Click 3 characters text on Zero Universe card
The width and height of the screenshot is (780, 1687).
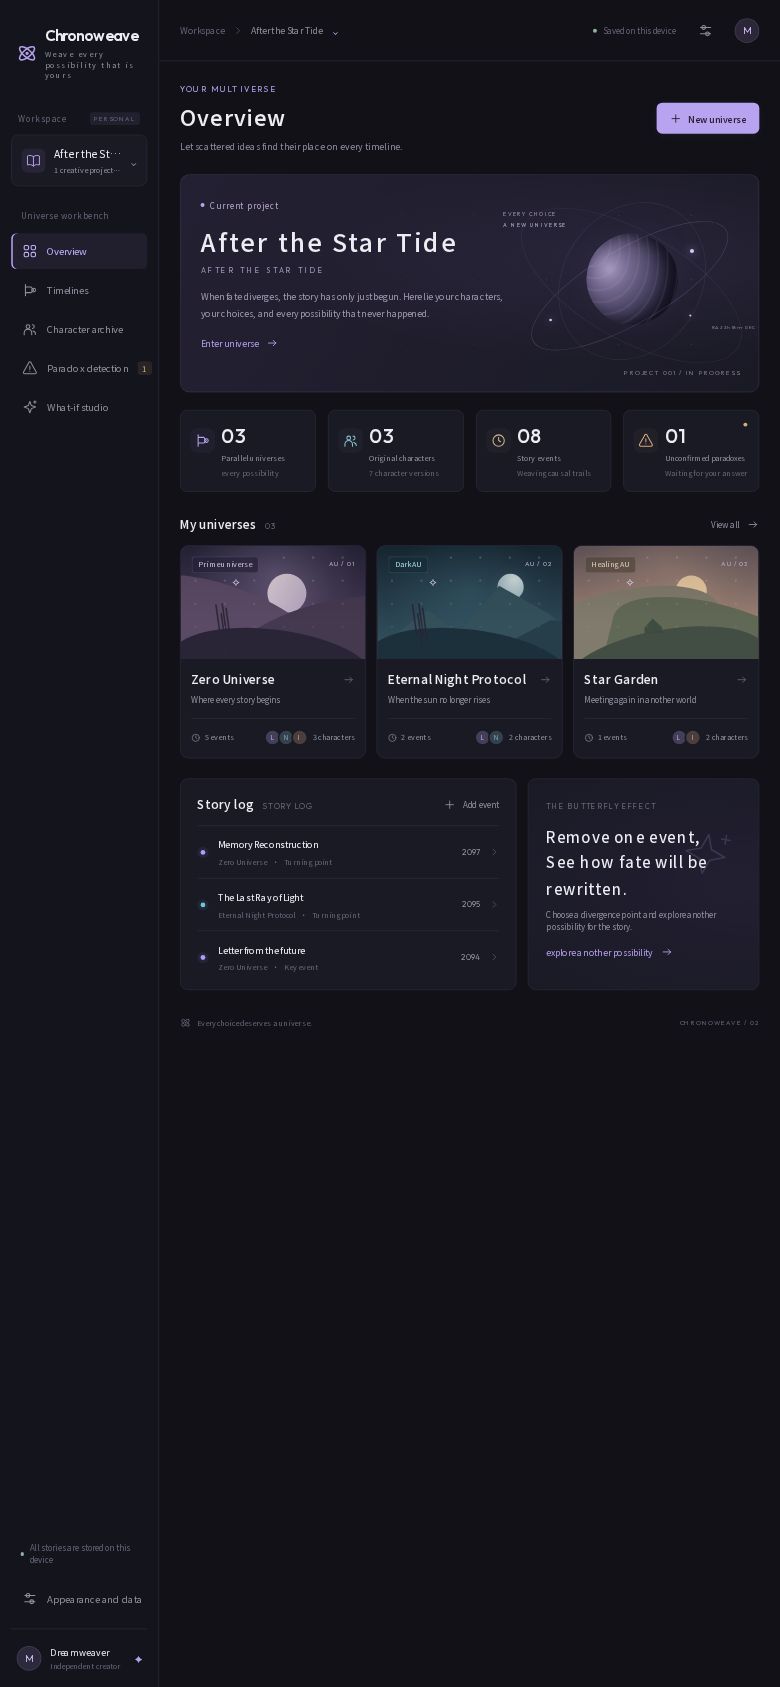334,738
